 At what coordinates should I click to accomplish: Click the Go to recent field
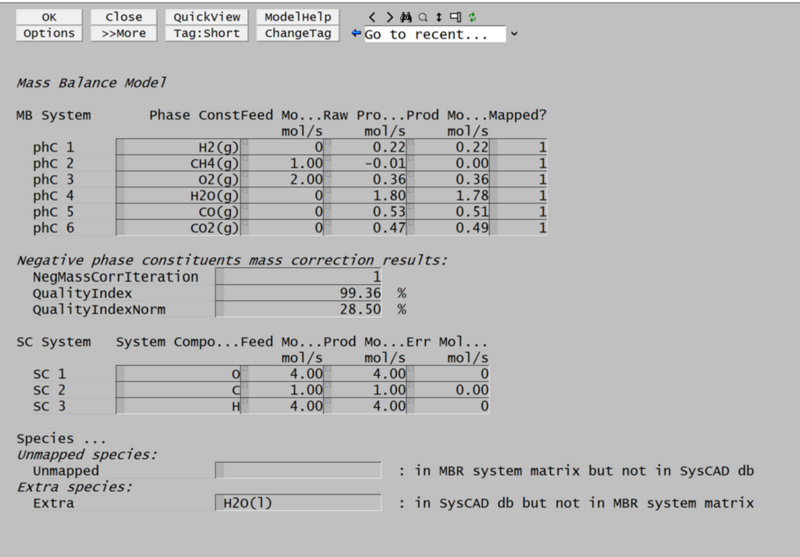tap(435, 34)
